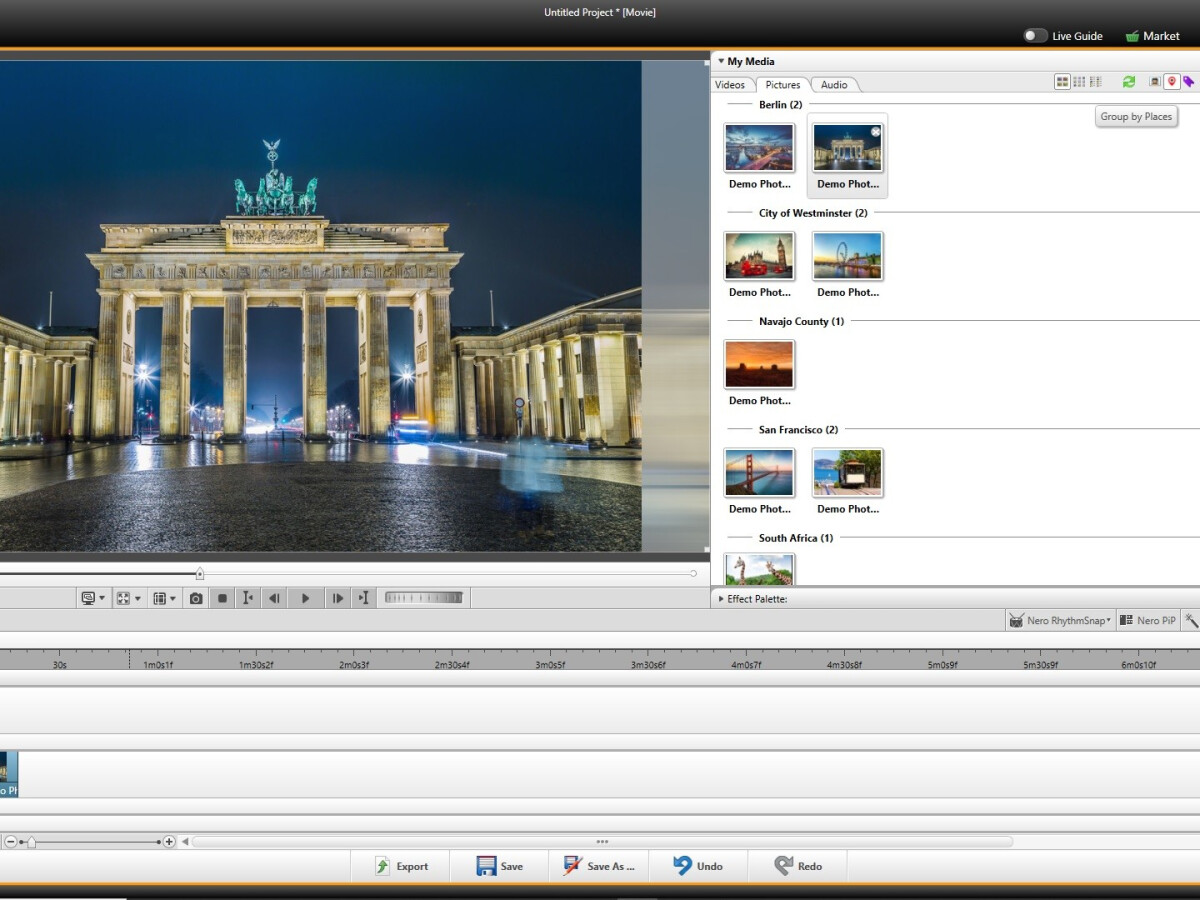
Task: Refresh the media library
Action: (x=1129, y=81)
